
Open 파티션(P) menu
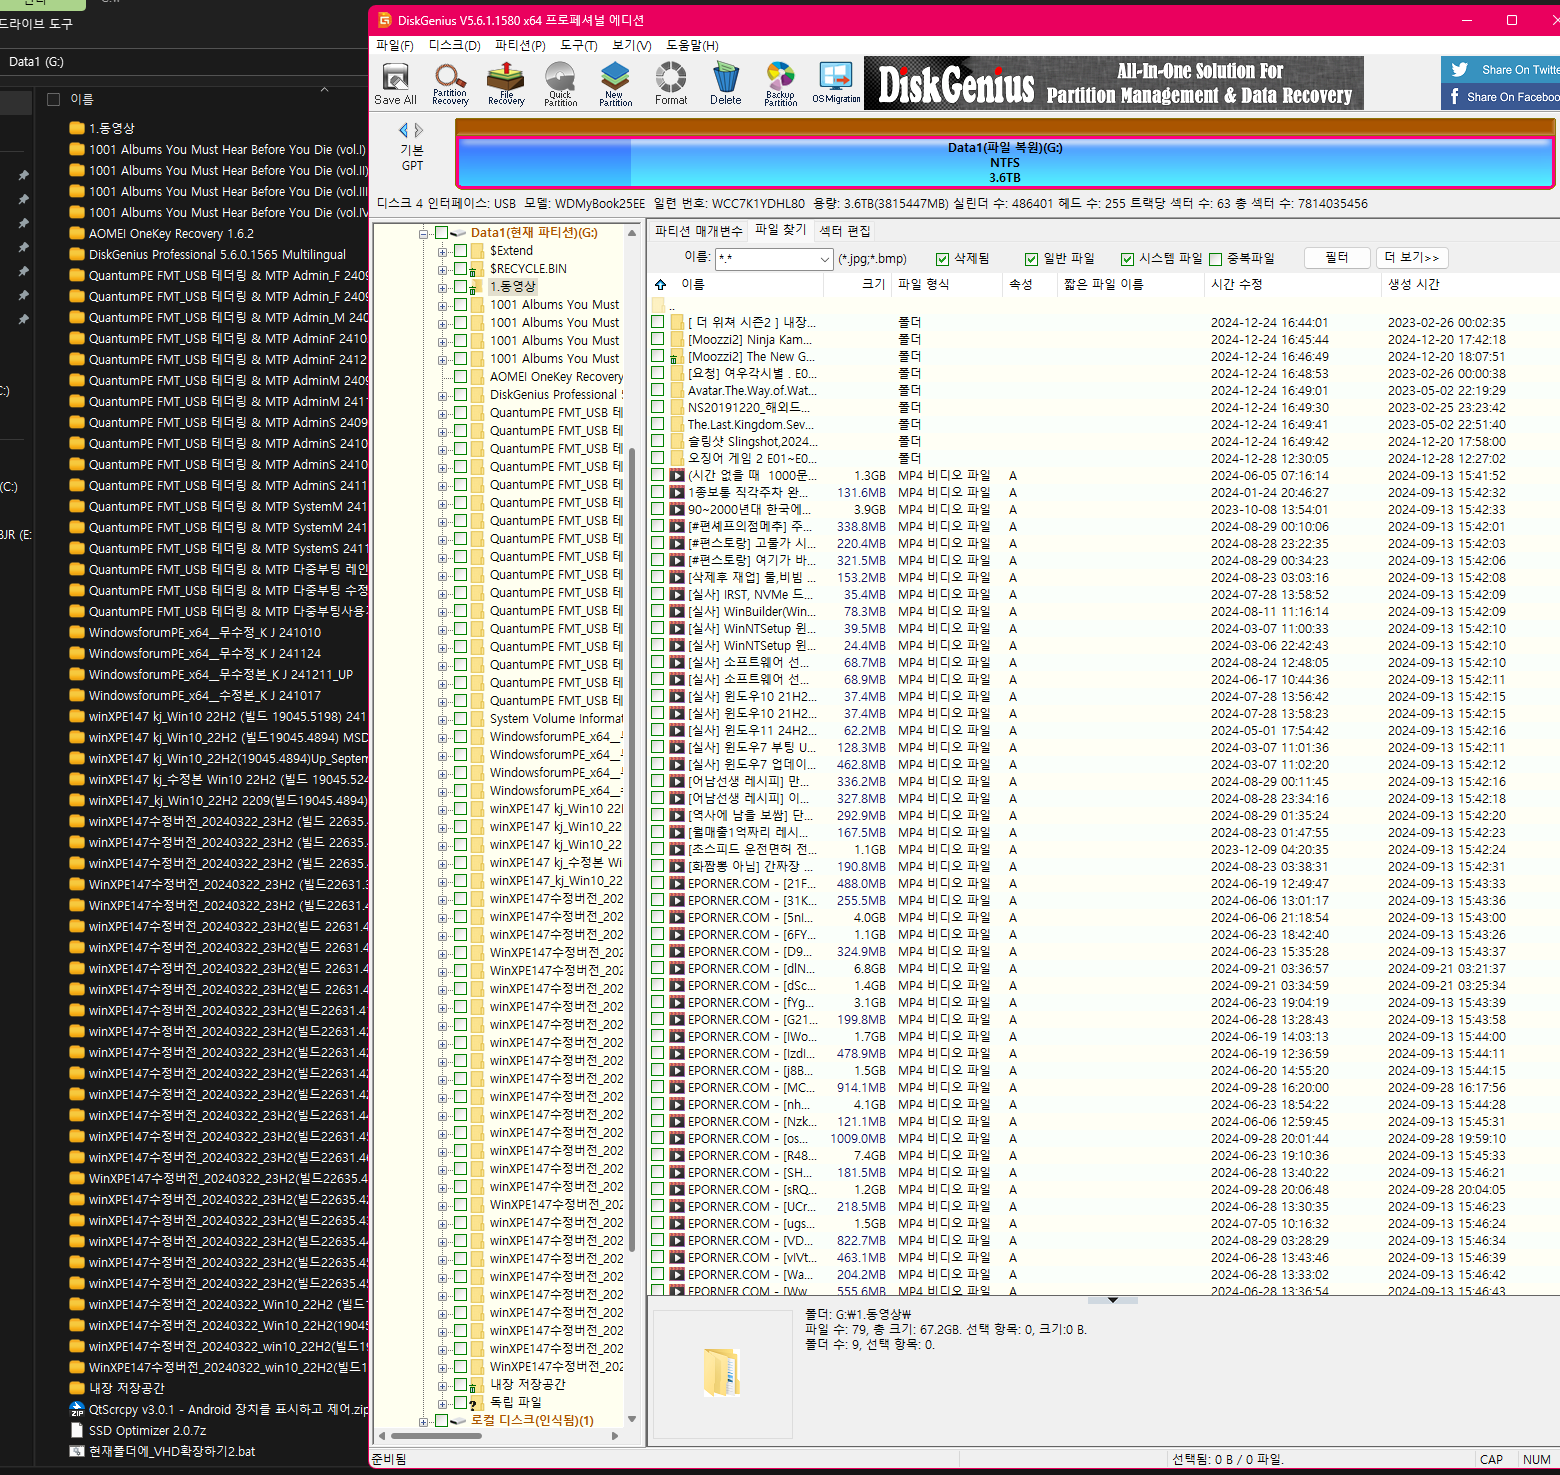click(x=520, y=45)
